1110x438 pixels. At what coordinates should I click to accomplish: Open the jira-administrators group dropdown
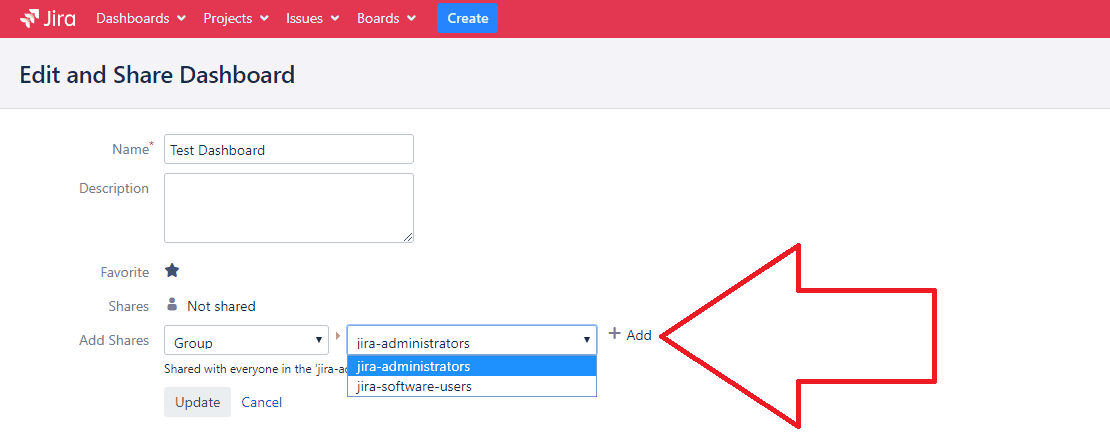click(x=471, y=340)
